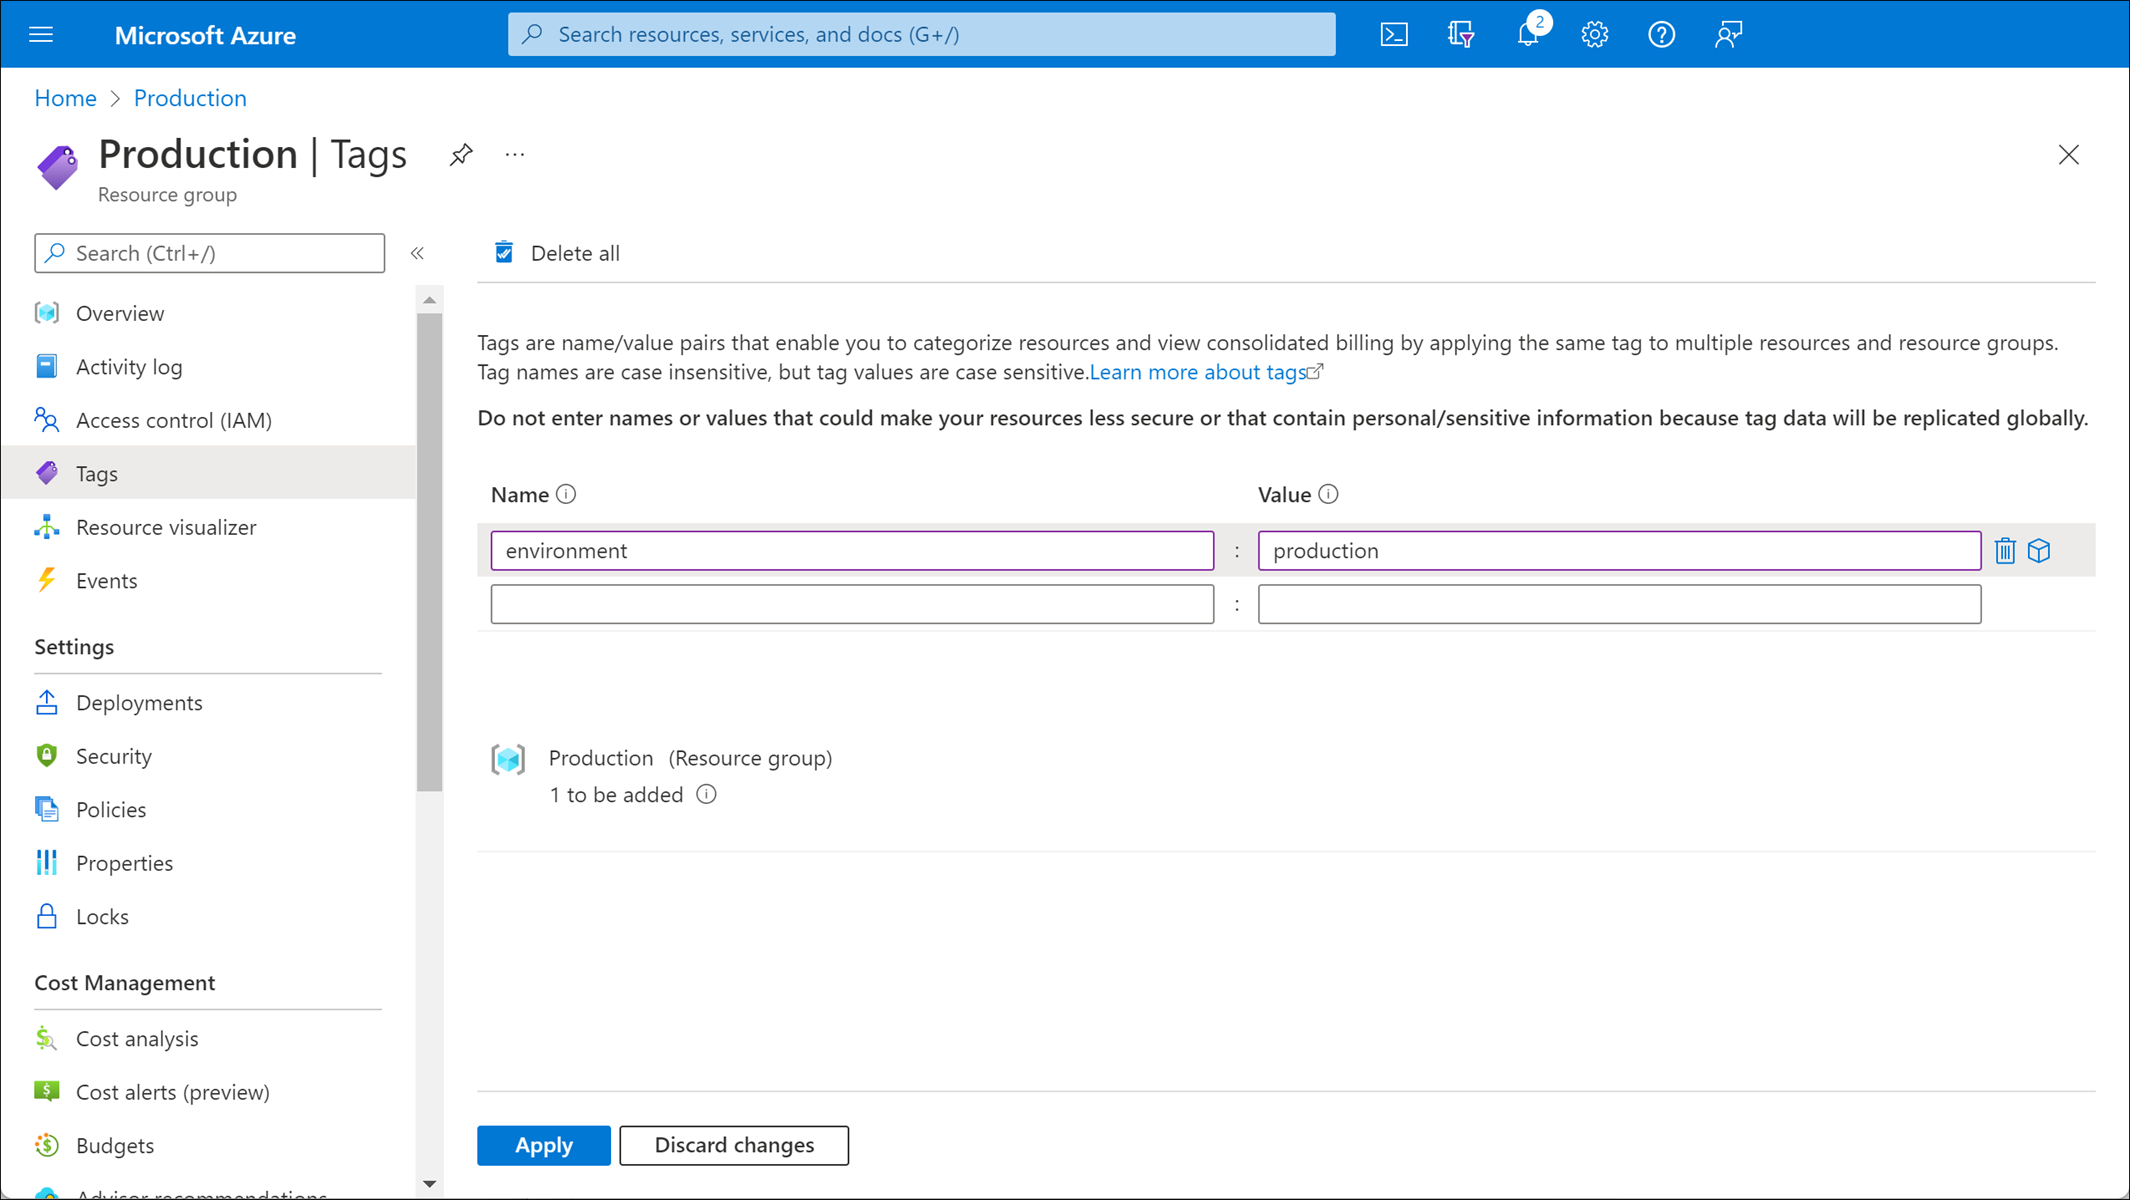Open Cloud Shell from top bar
The height and width of the screenshot is (1200, 2130).
coord(1394,35)
